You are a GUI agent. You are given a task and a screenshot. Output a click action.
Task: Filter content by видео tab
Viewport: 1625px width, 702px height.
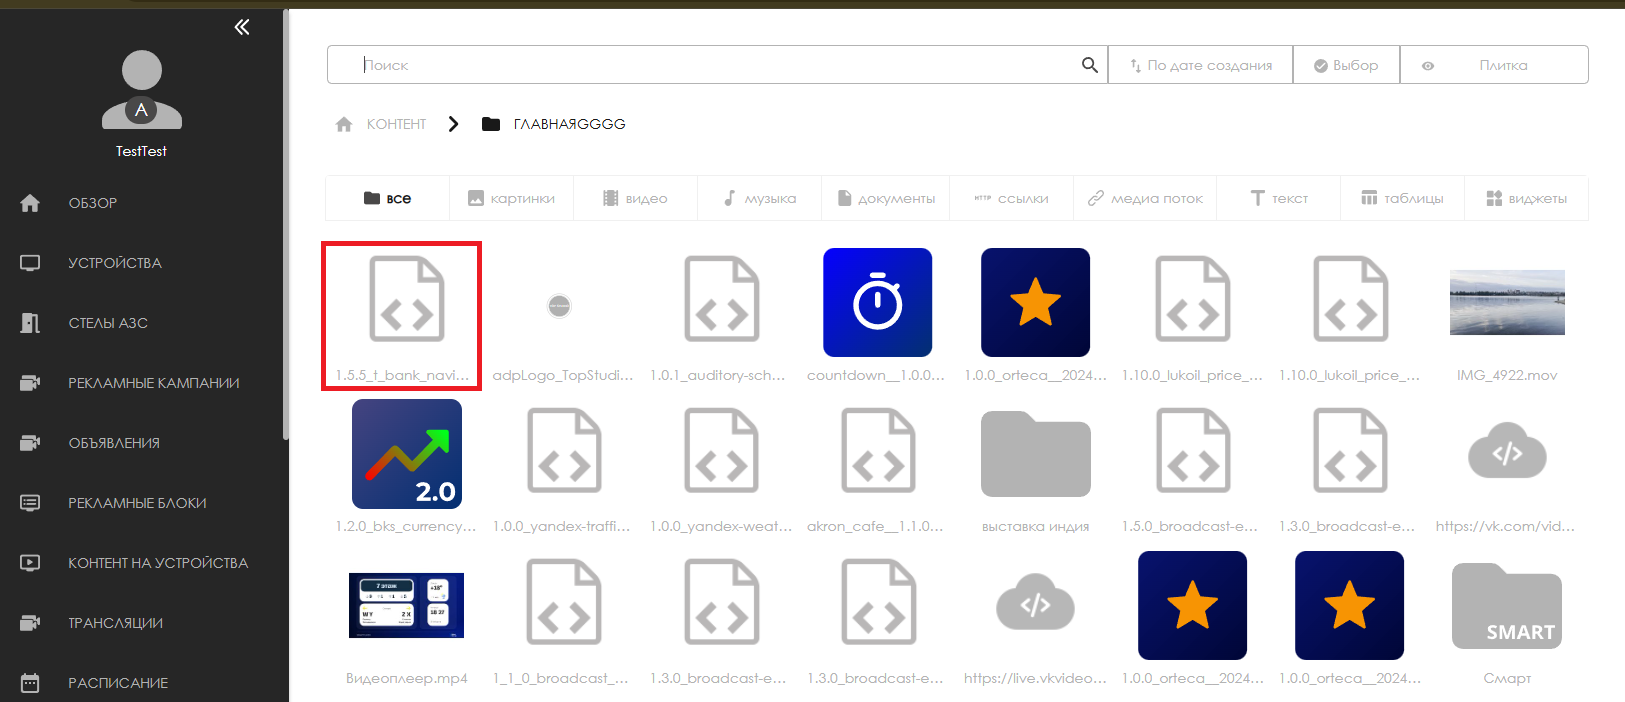pyautogui.click(x=635, y=198)
